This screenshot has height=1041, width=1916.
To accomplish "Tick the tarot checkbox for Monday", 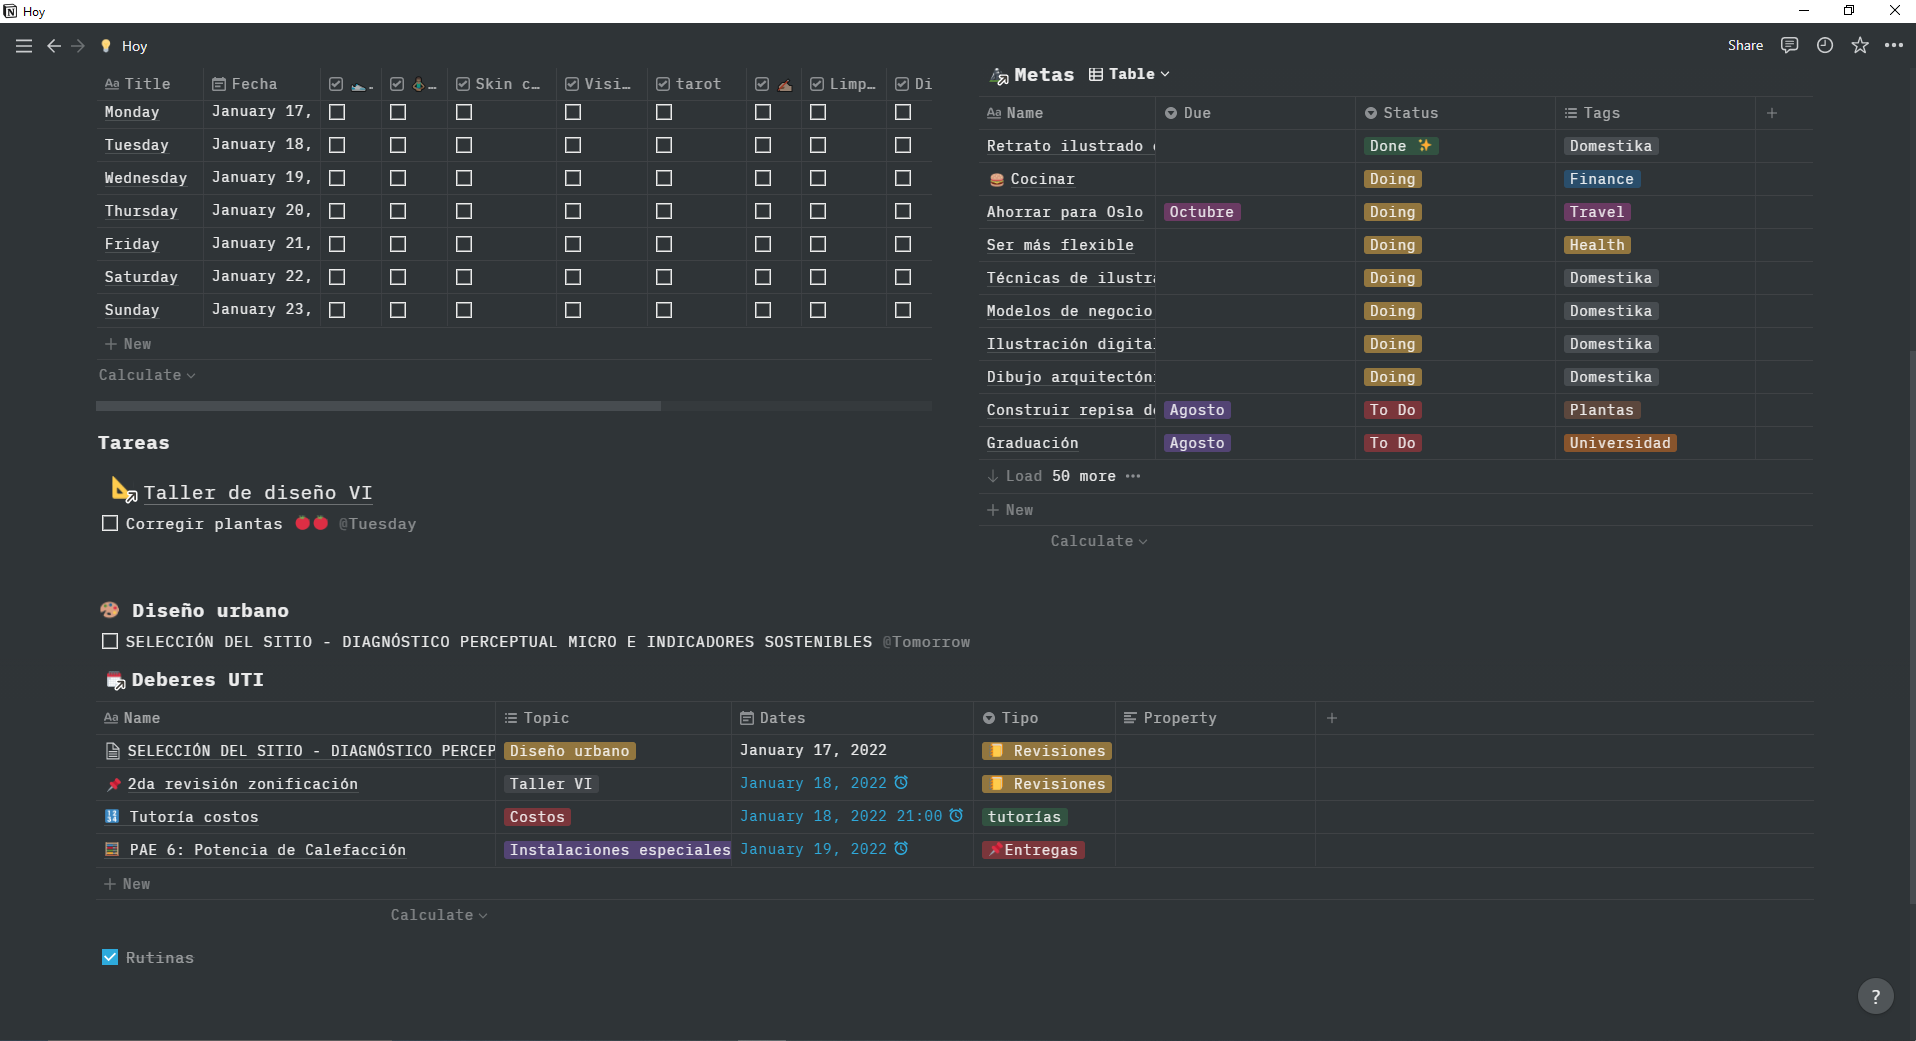I will (664, 112).
